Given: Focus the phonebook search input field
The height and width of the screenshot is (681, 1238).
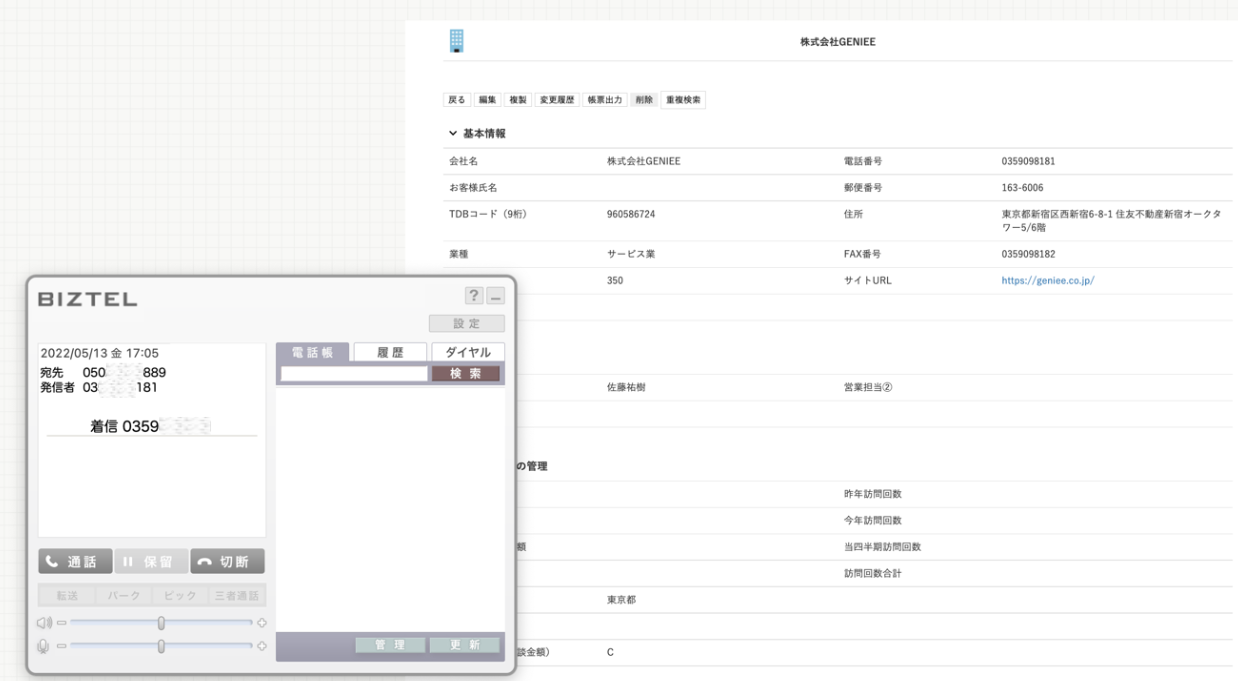Looking at the screenshot, I should (x=354, y=373).
